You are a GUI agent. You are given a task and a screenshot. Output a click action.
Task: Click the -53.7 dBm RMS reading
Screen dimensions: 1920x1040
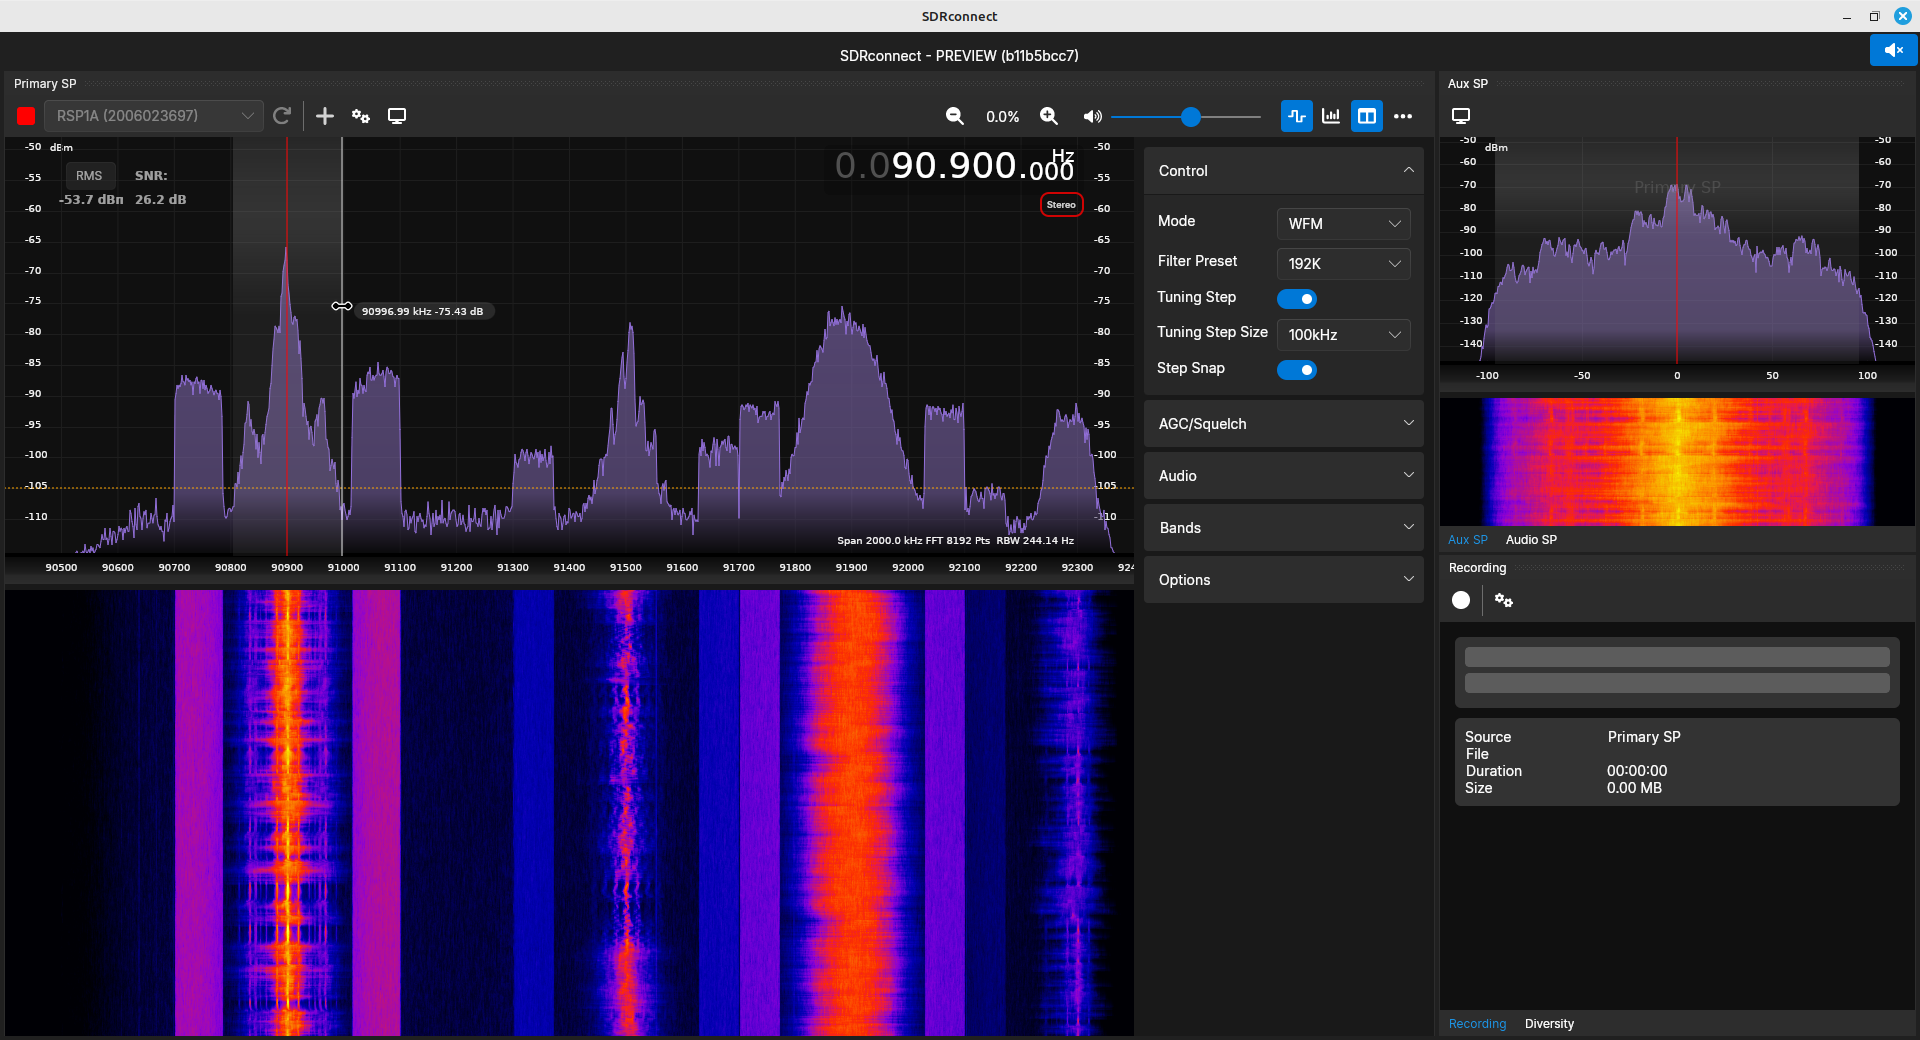pos(91,199)
